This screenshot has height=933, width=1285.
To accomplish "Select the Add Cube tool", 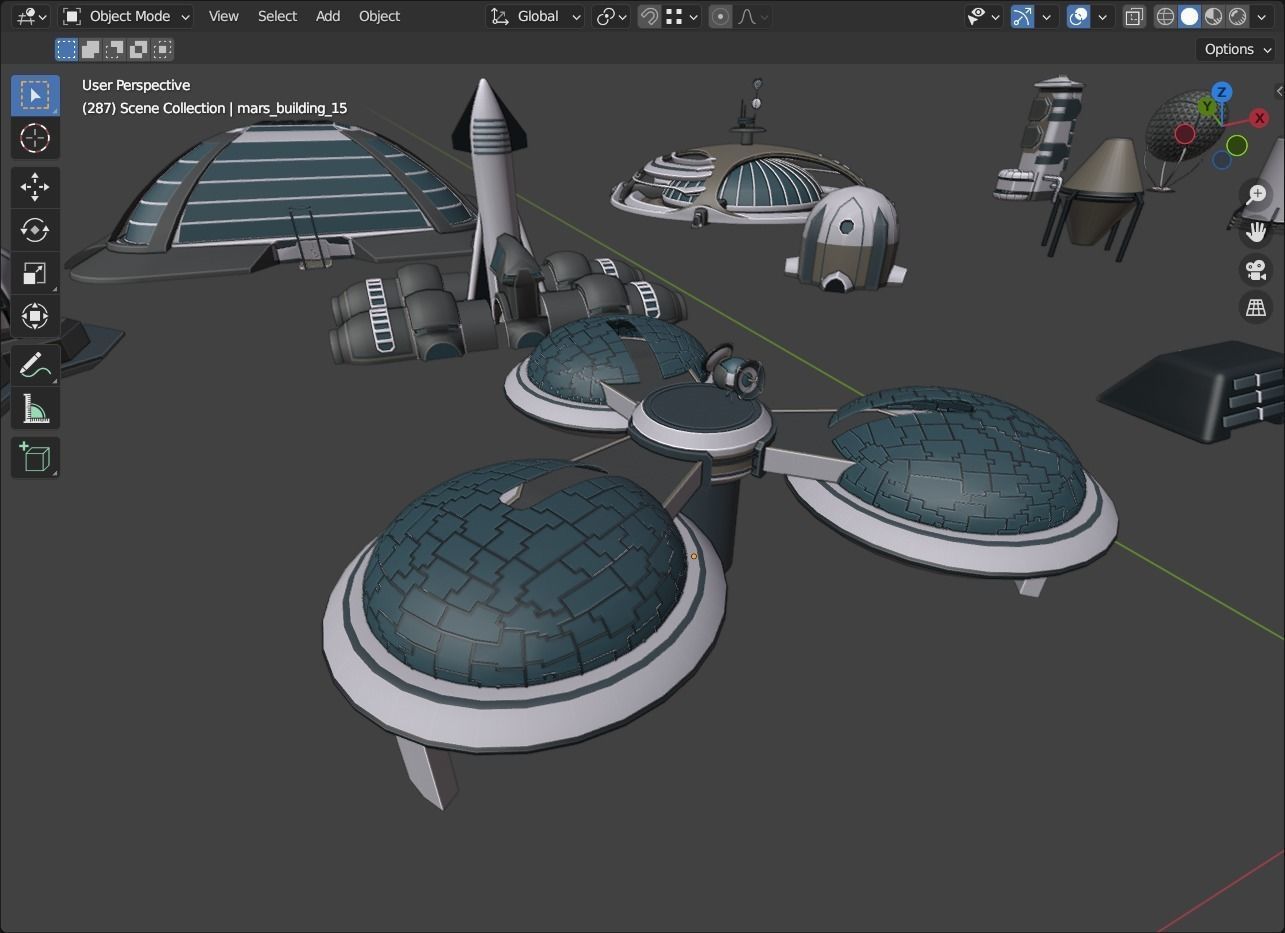I will (34, 457).
